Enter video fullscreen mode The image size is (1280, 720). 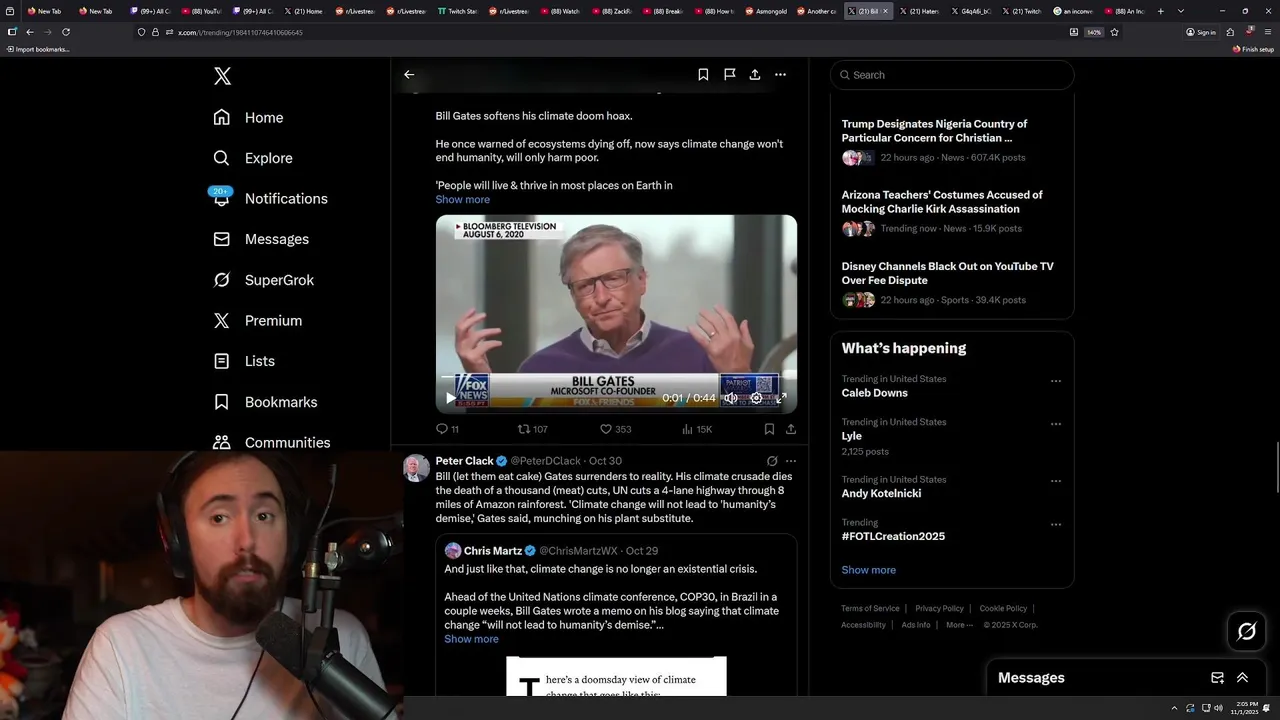coord(782,398)
